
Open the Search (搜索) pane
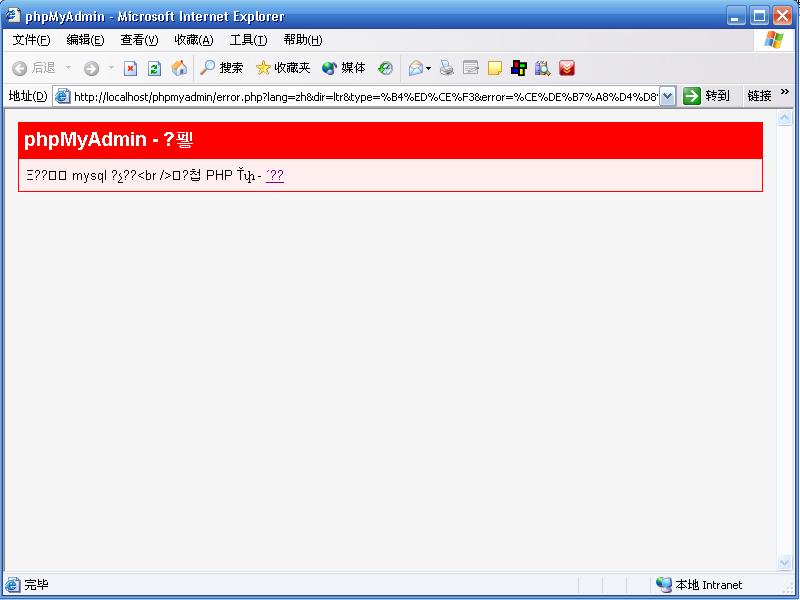click(221, 68)
